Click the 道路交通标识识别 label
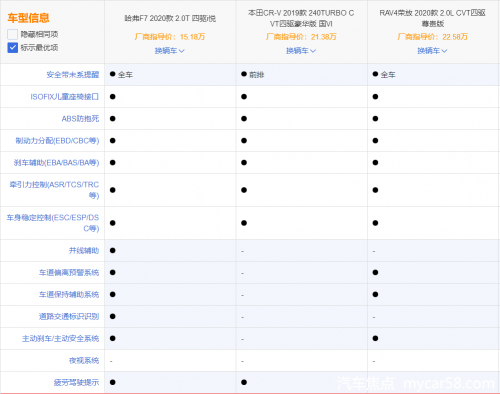Screen dimensions: 500x394 pyautogui.click(x=69, y=316)
